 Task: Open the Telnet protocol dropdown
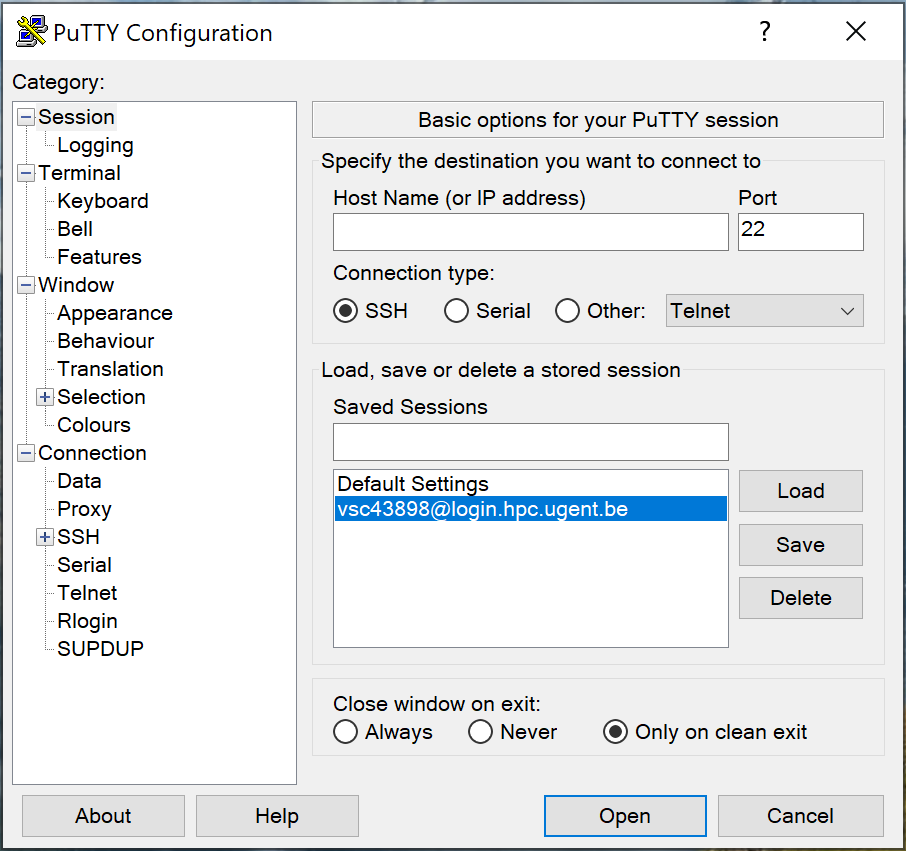[765, 311]
